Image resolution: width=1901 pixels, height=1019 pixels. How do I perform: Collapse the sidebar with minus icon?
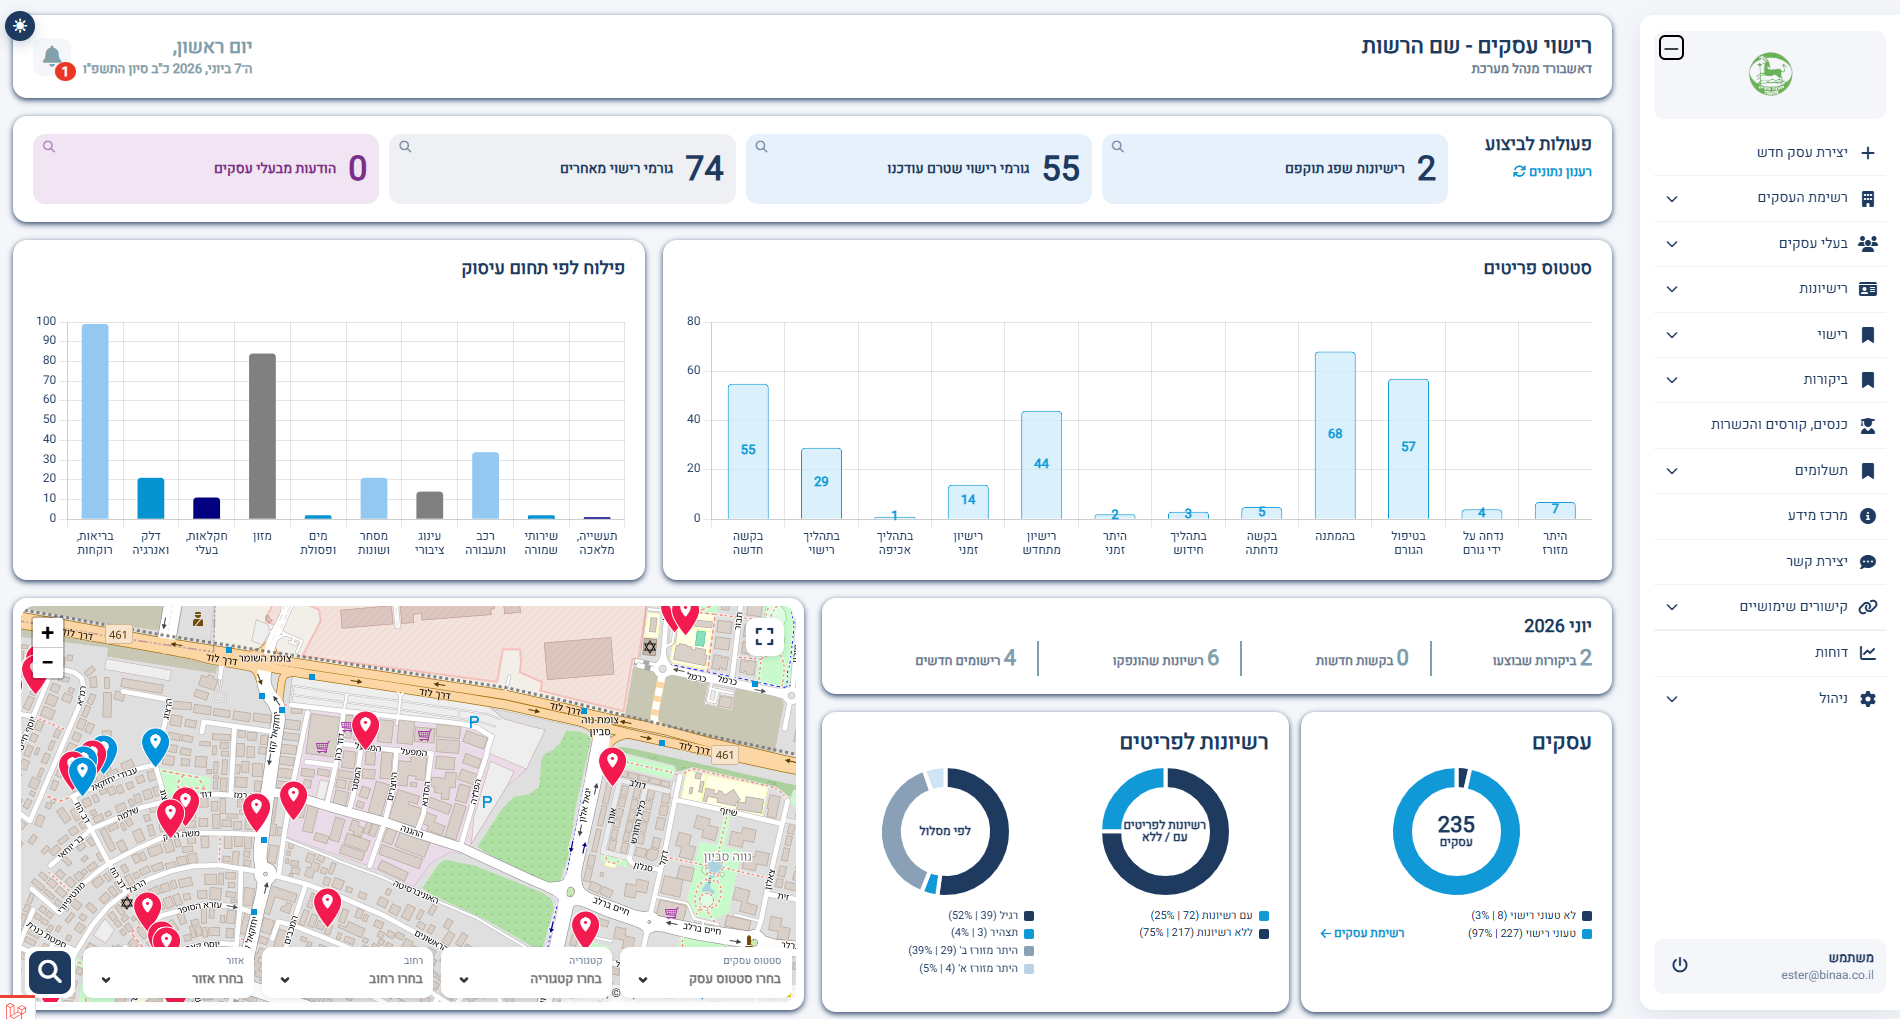[x=1671, y=48]
